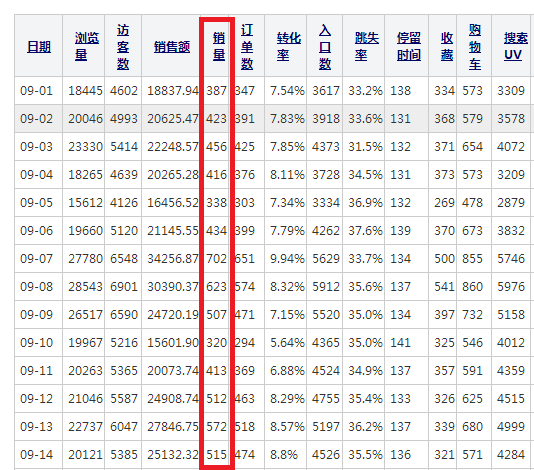Click conversion rate 5.64%
Viewport: 534px width, 470px height.
[287, 342]
